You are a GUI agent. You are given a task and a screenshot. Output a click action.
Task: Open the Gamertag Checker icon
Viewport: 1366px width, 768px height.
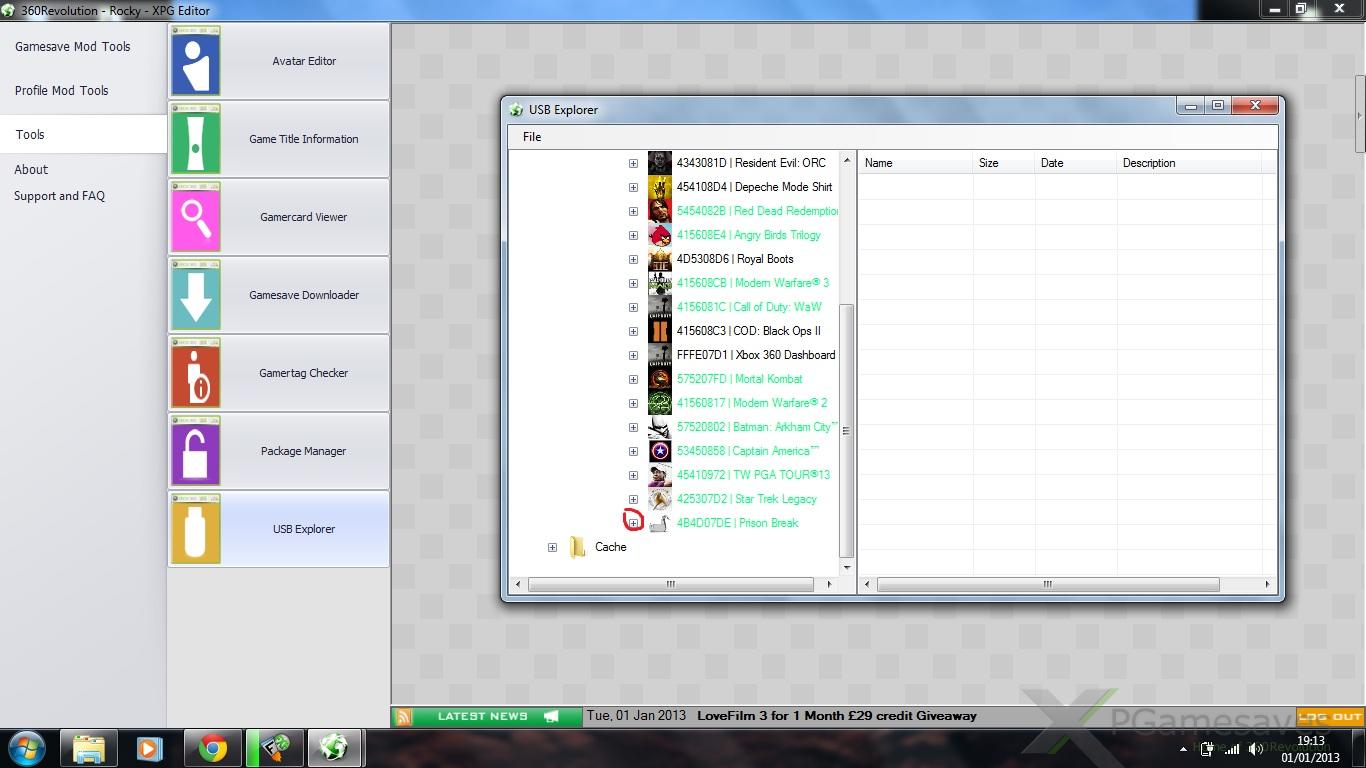196,373
